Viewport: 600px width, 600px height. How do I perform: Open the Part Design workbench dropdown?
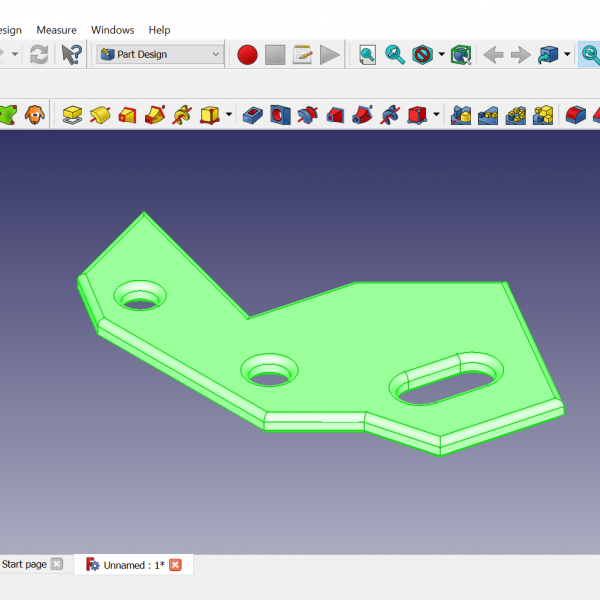click(x=160, y=54)
